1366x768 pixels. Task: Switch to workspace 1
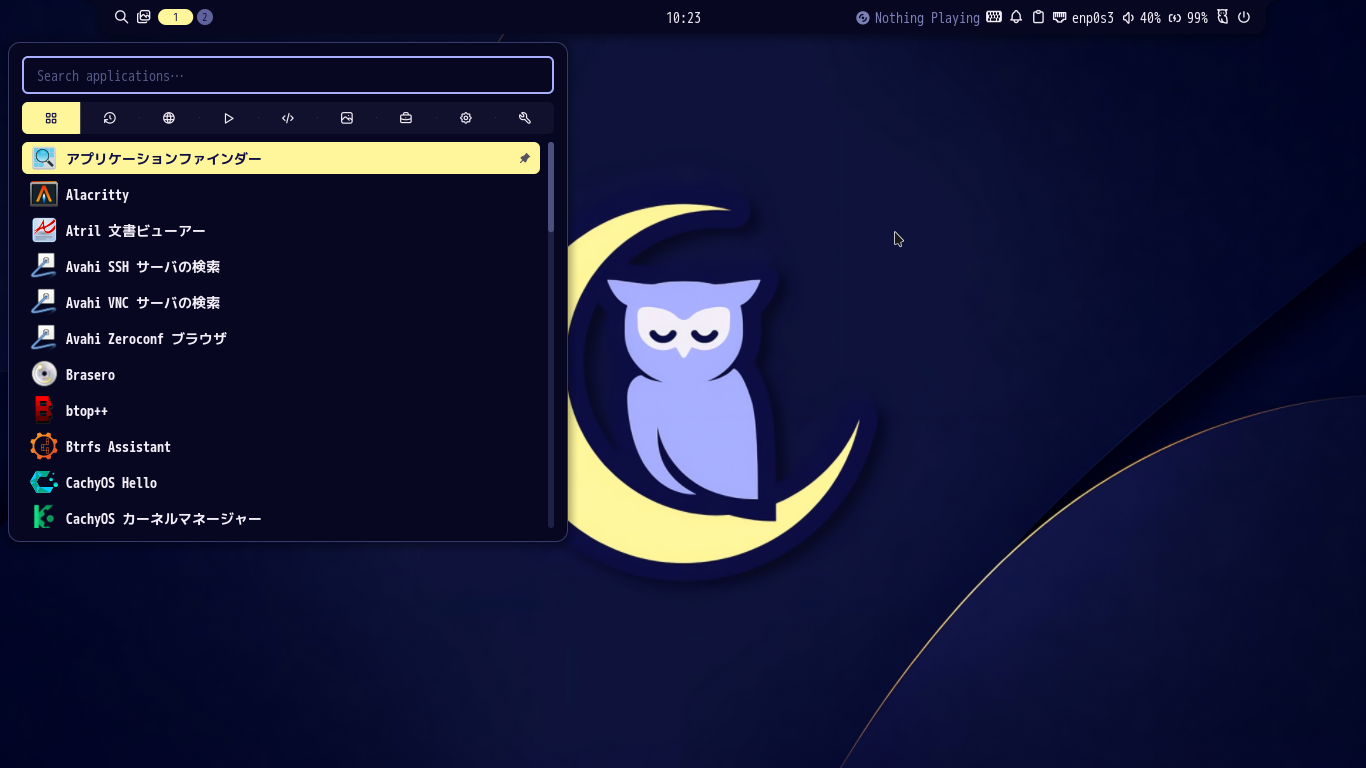175,17
